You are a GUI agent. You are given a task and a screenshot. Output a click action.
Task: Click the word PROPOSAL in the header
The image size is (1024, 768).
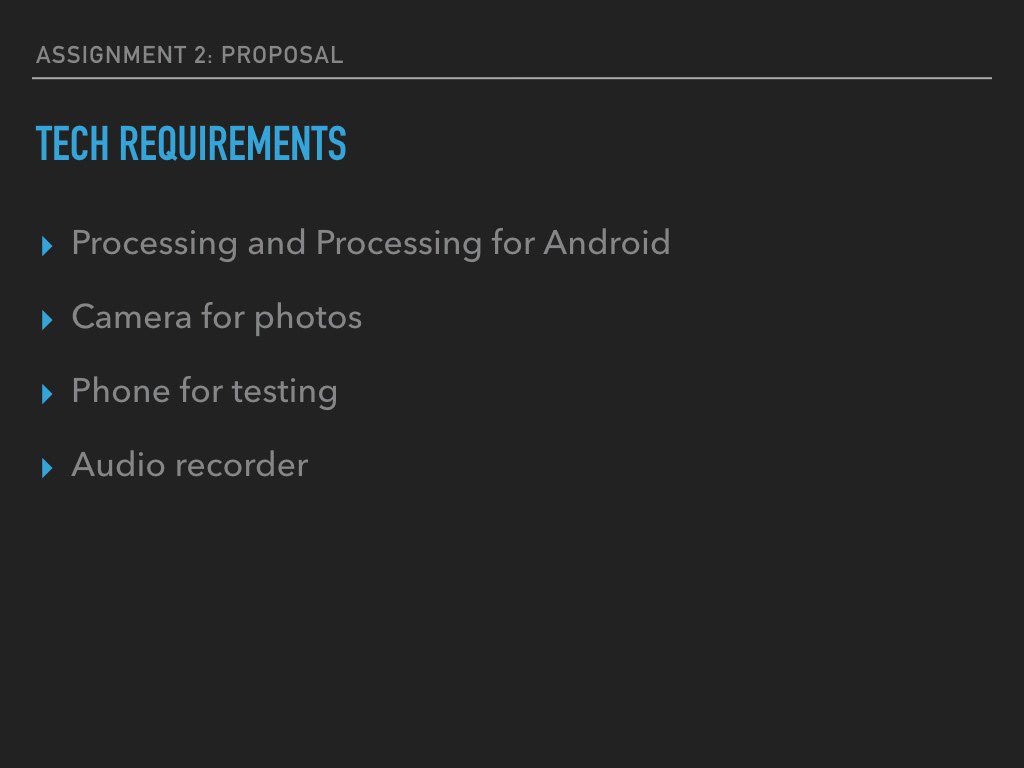click(x=282, y=55)
